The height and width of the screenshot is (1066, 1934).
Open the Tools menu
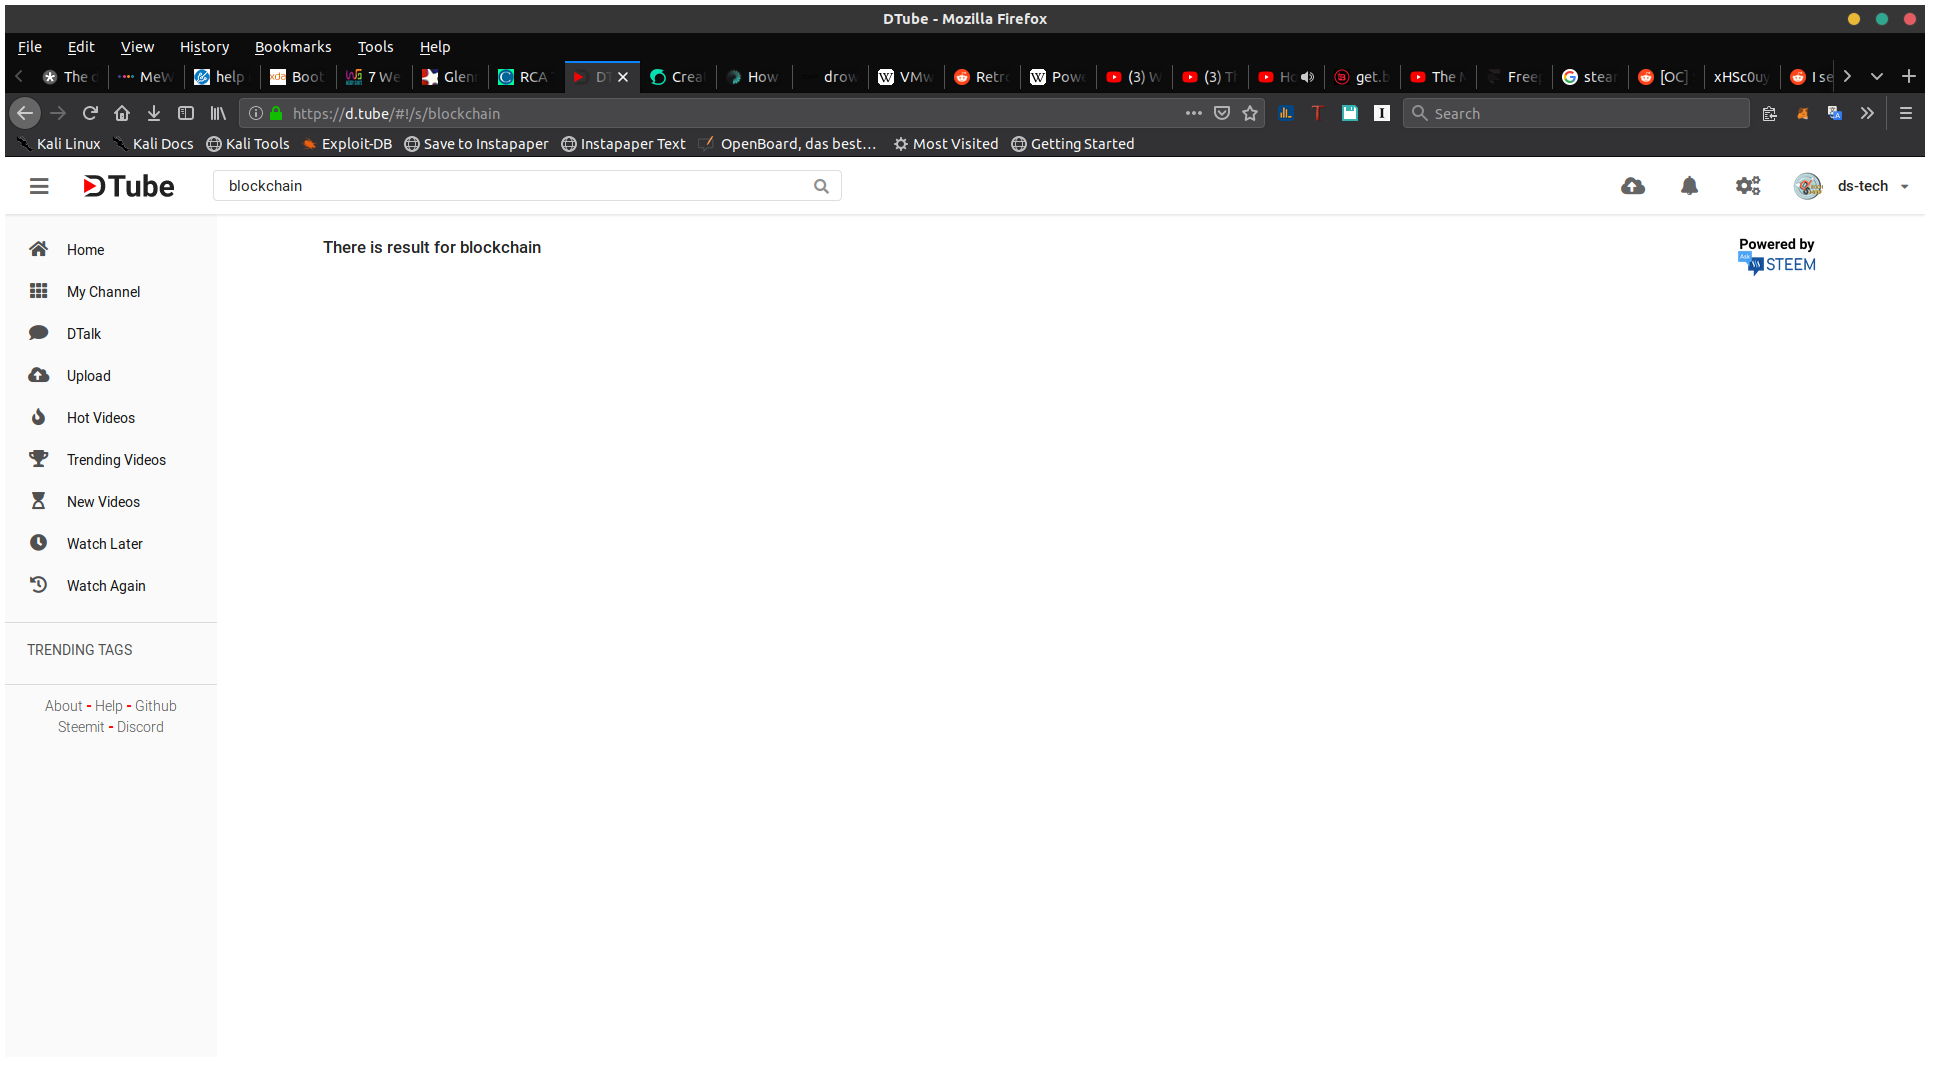[x=375, y=47]
